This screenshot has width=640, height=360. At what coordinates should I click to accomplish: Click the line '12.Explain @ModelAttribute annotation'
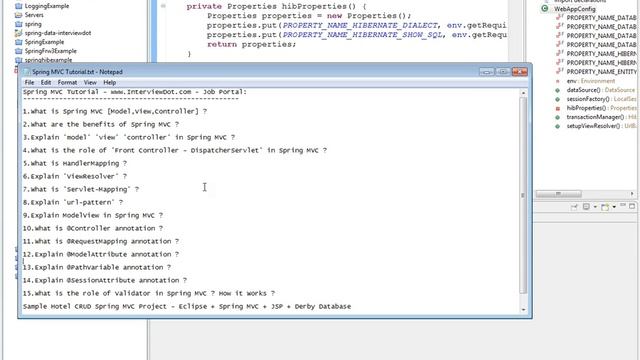pyautogui.click(x=101, y=255)
